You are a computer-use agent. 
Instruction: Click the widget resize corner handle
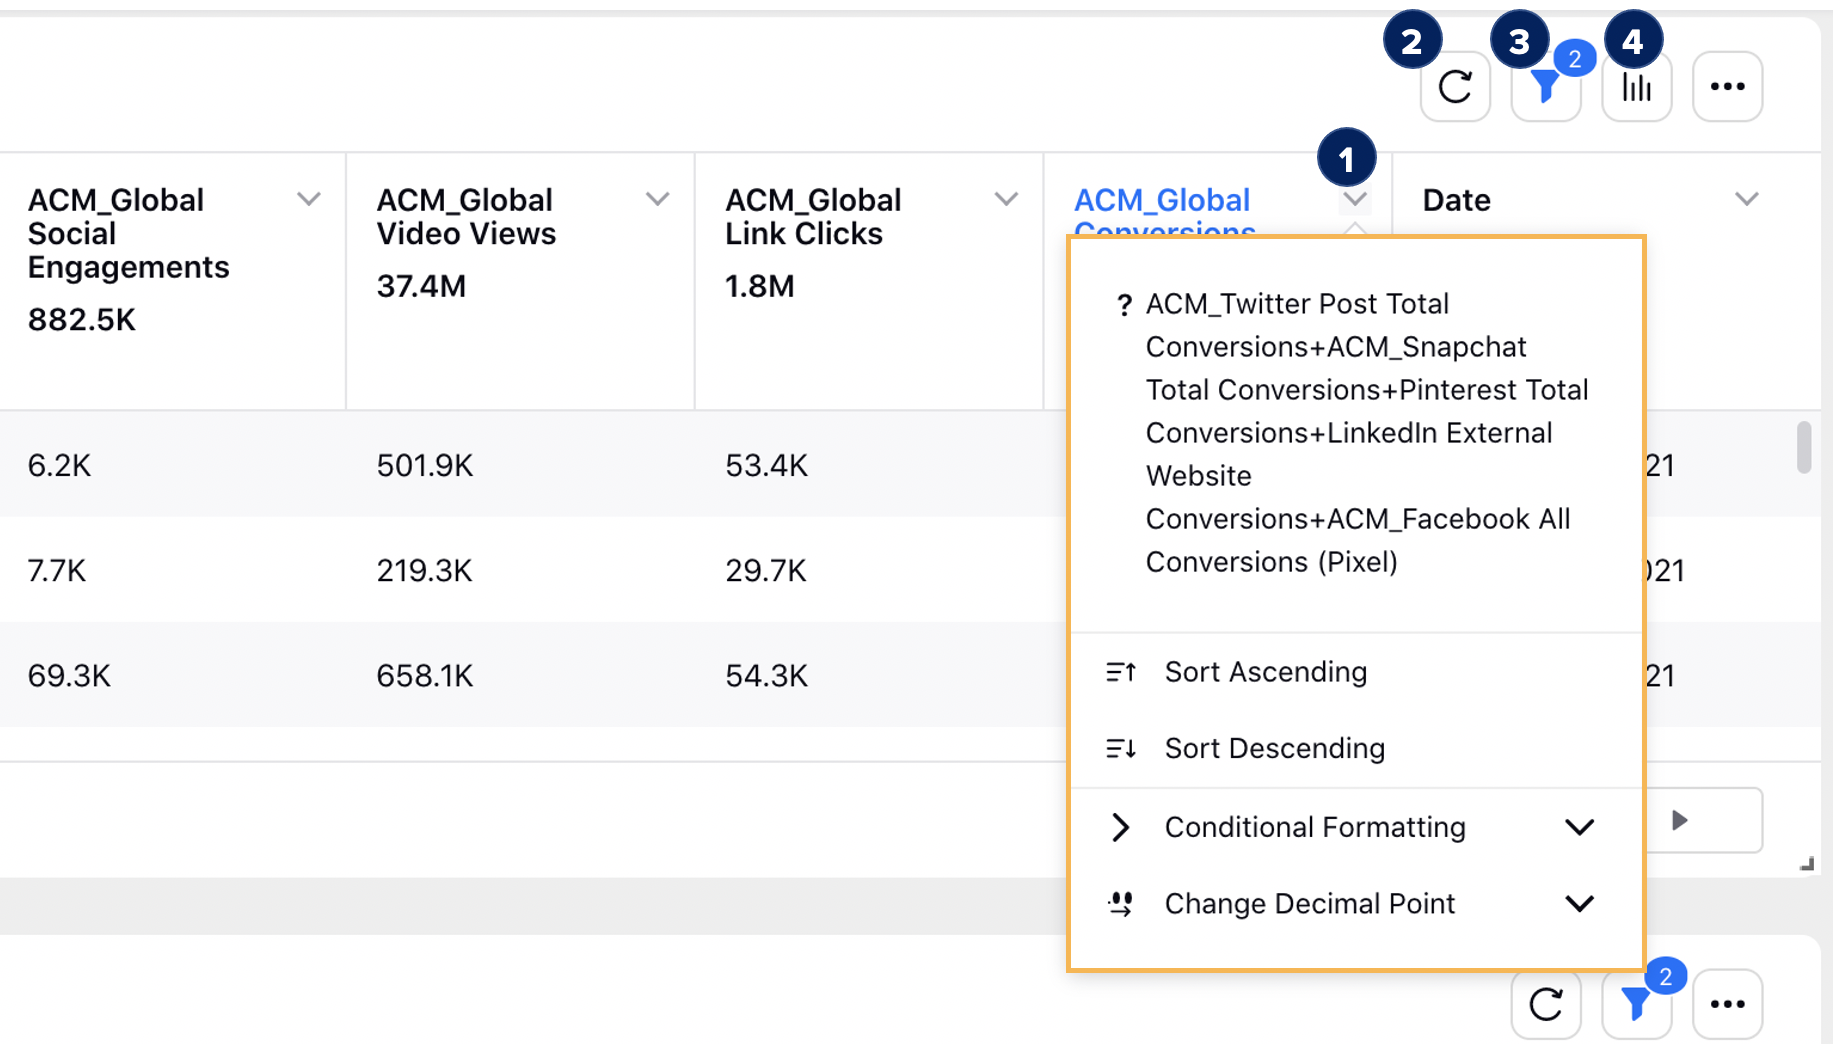[1806, 864]
